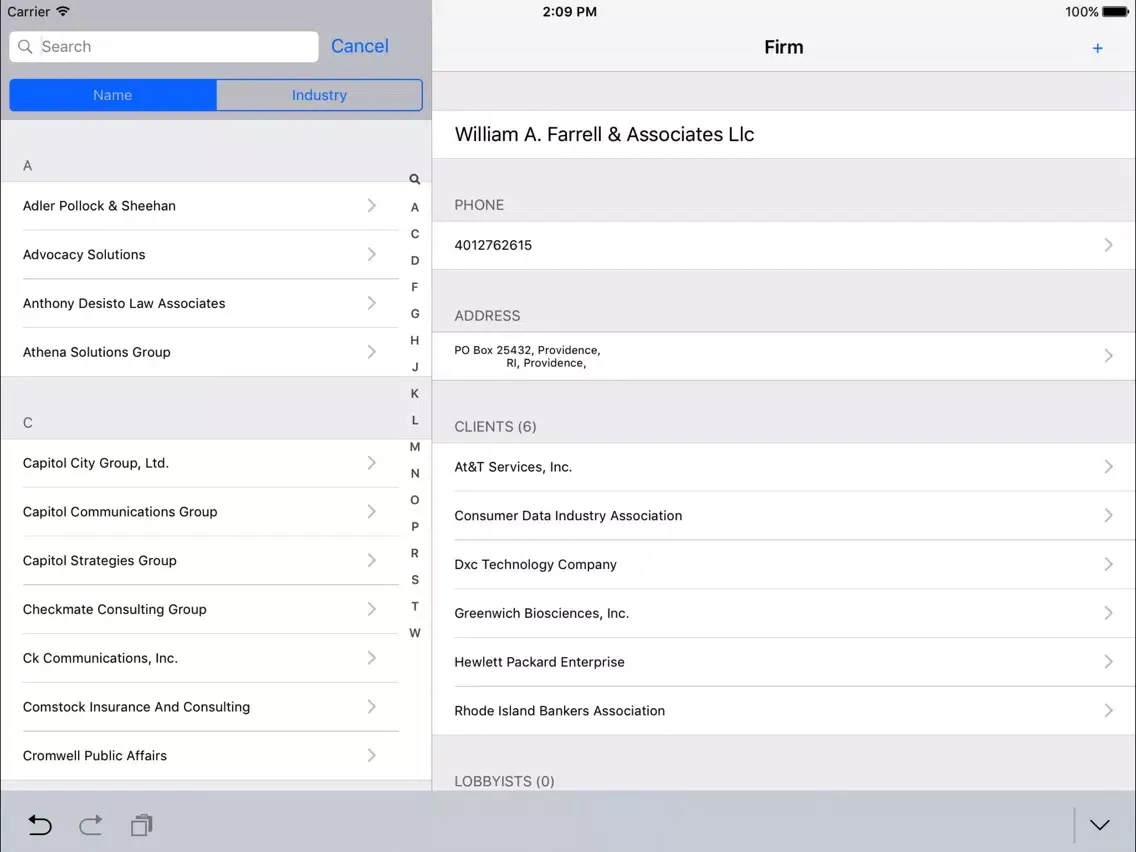Cancel the search
Screen dimensions: 1136x852
[x=359, y=46]
